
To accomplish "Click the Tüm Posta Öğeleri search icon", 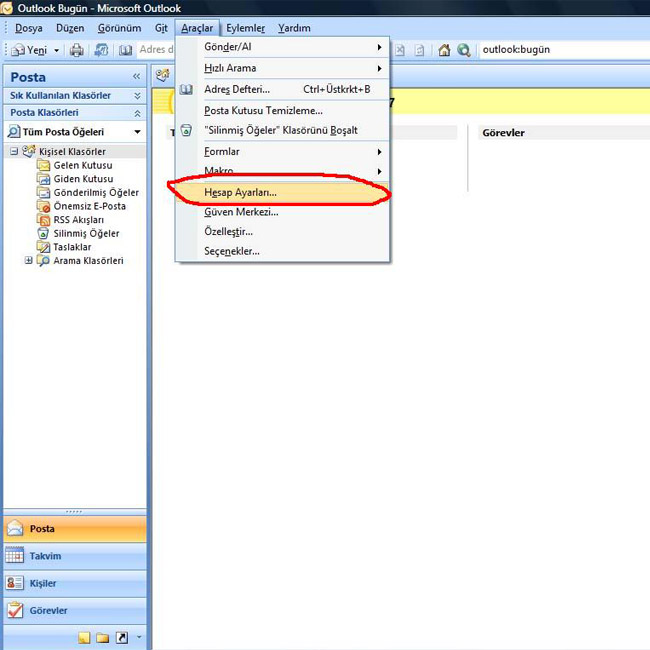I will tap(14, 132).
